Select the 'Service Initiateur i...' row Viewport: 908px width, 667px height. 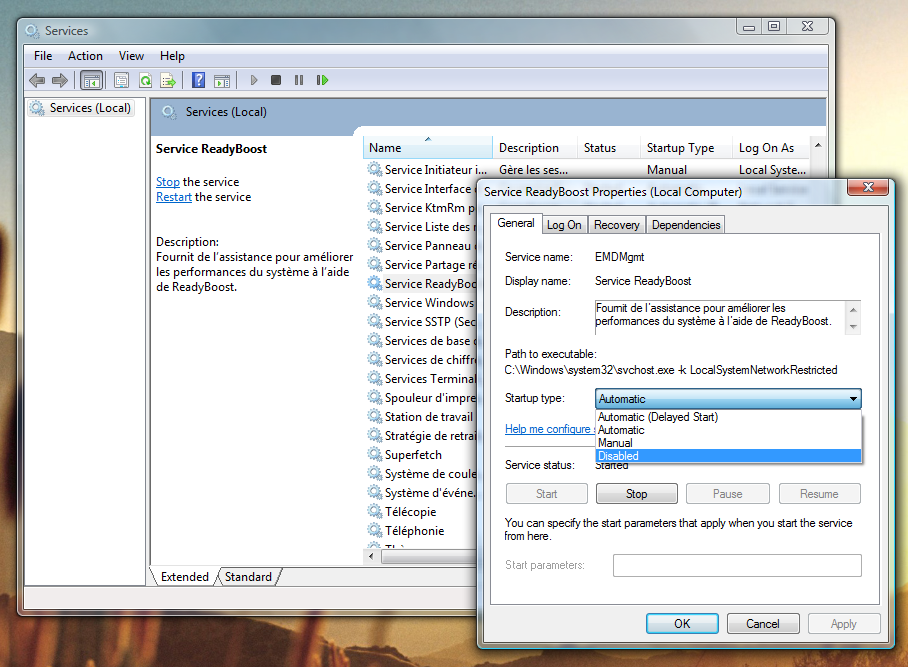[x=587, y=170]
